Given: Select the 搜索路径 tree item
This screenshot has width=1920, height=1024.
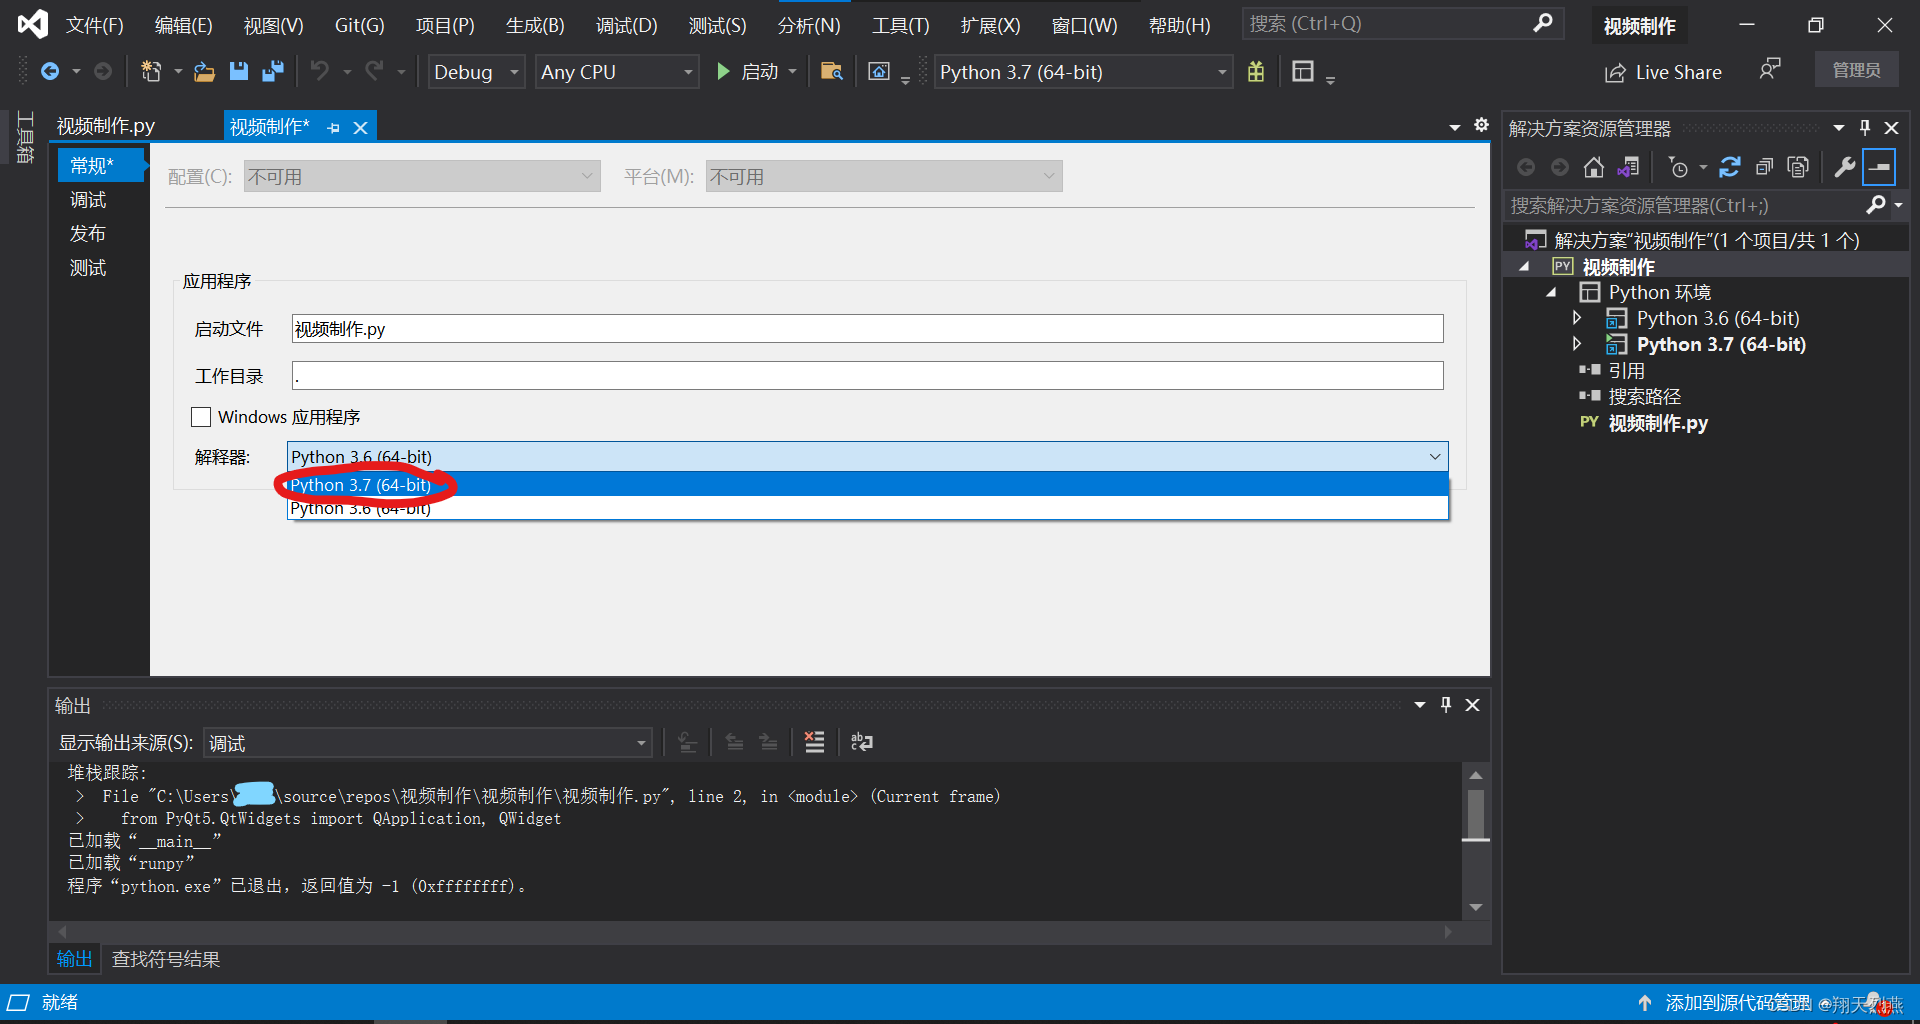Looking at the screenshot, I should click(x=1644, y=397).
